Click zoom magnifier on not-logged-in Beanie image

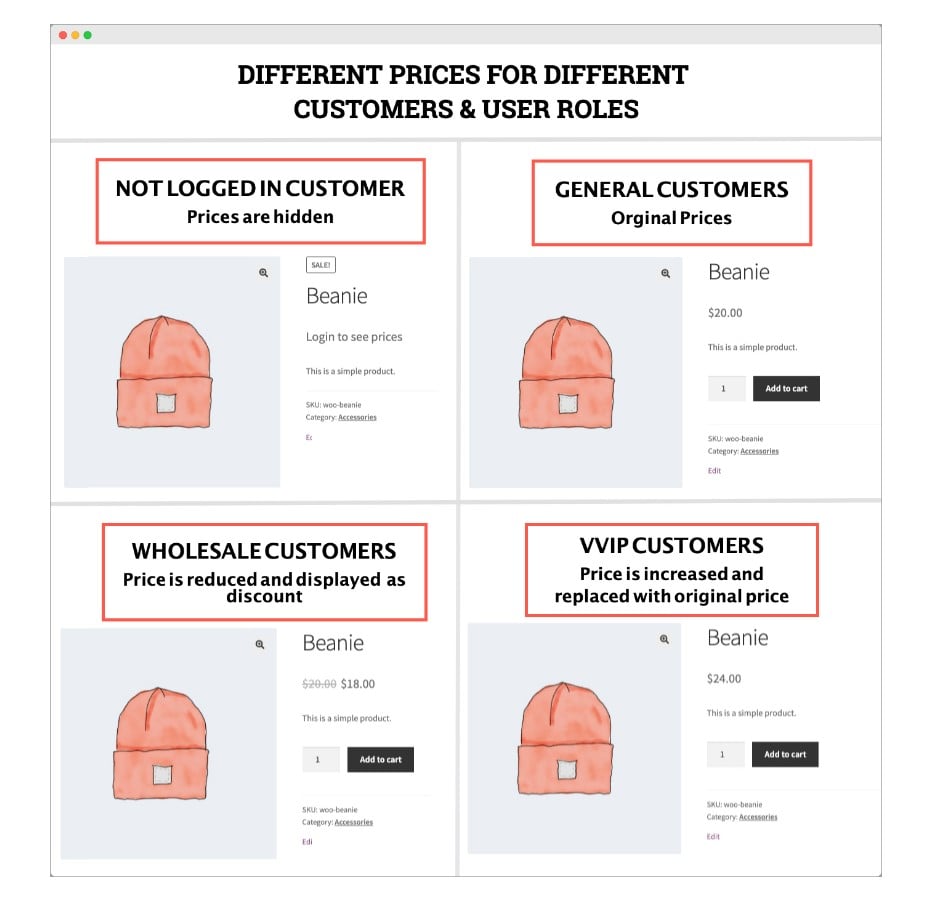point(264,273)
